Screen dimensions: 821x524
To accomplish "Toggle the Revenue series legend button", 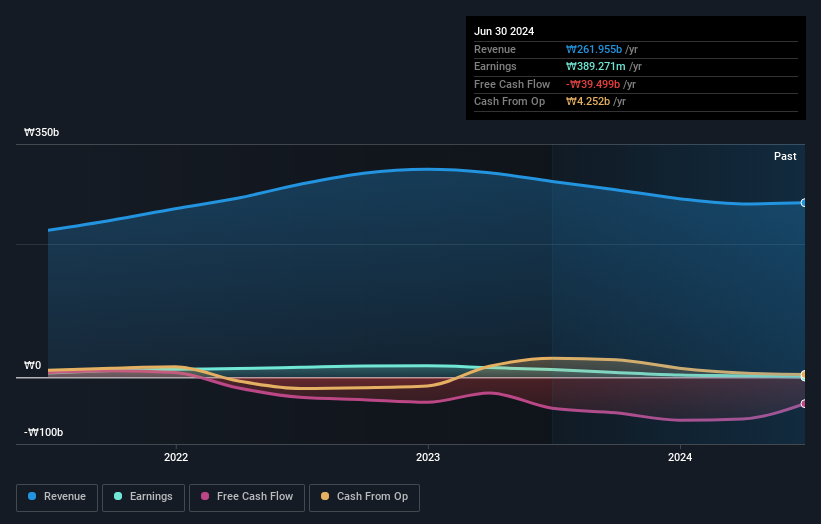I will 57,497.
